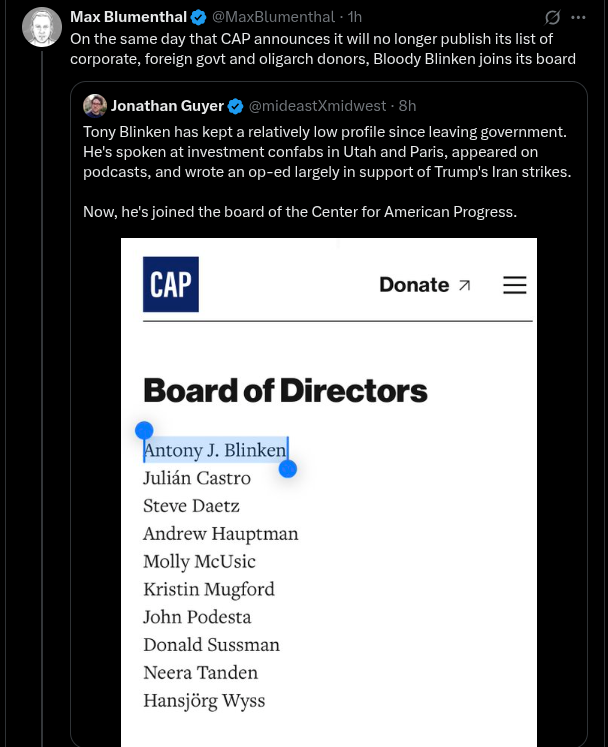Viewport: 608px width, 747px height.
Task: Open the @mideastXmidwest handle
Action: (317, 106)
